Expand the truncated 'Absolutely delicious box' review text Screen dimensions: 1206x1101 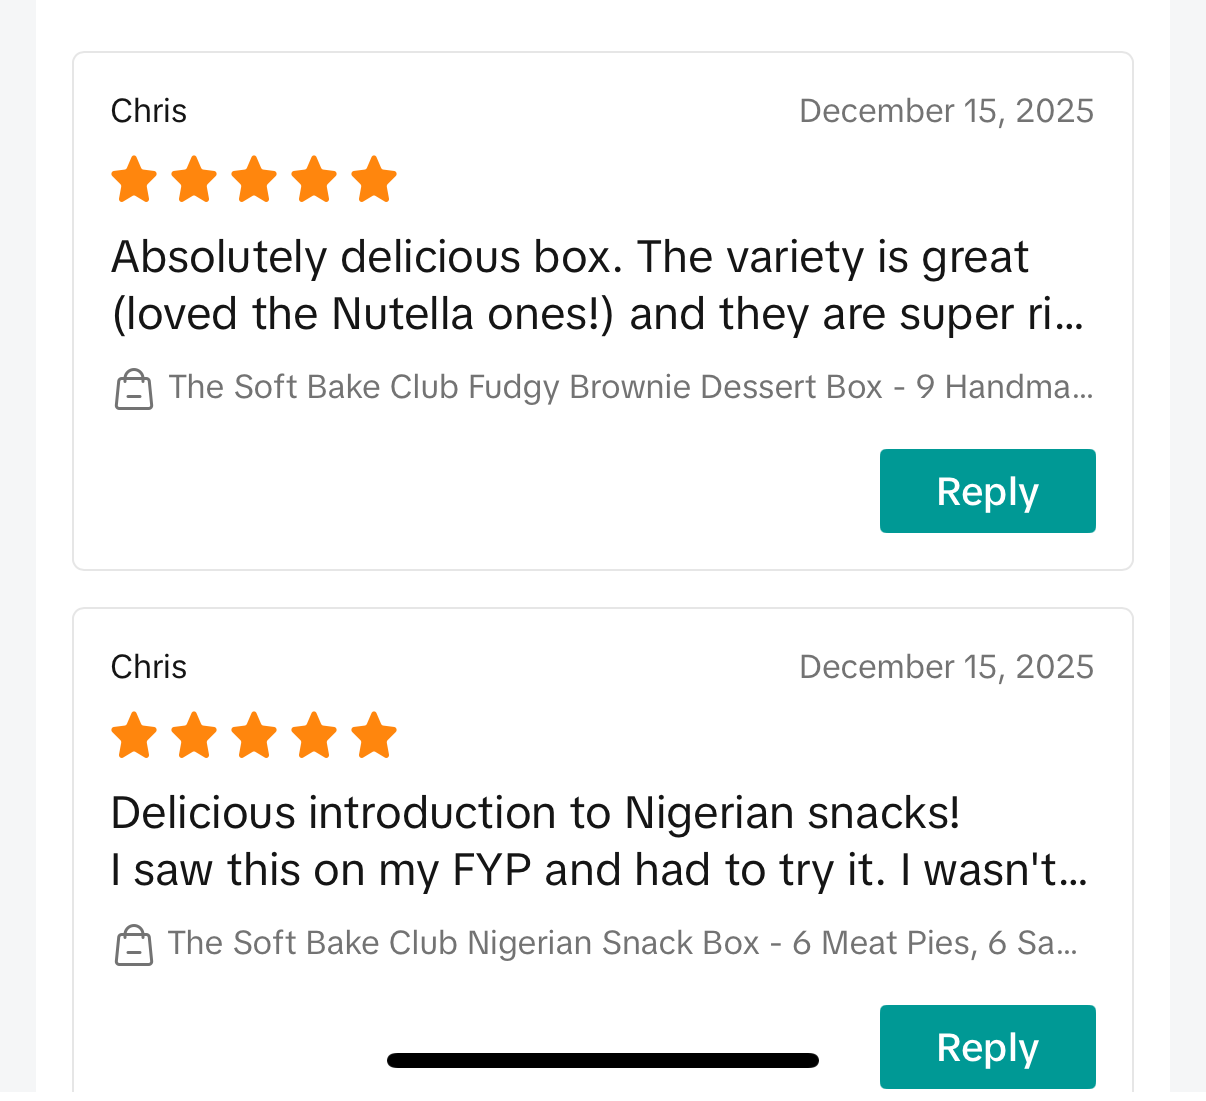[x=598, y=286]
